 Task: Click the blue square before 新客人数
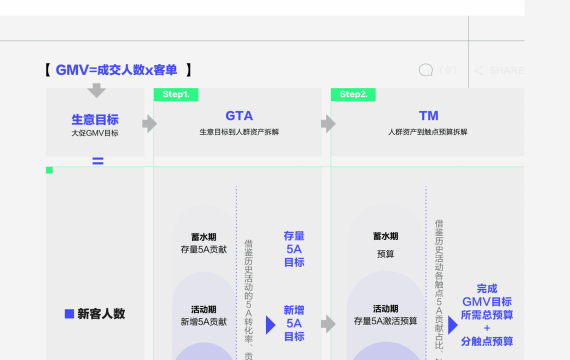[69, 313]
